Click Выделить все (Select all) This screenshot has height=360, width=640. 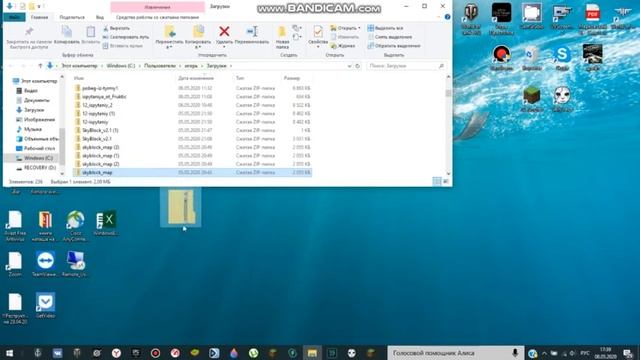(x=385, y=28)
